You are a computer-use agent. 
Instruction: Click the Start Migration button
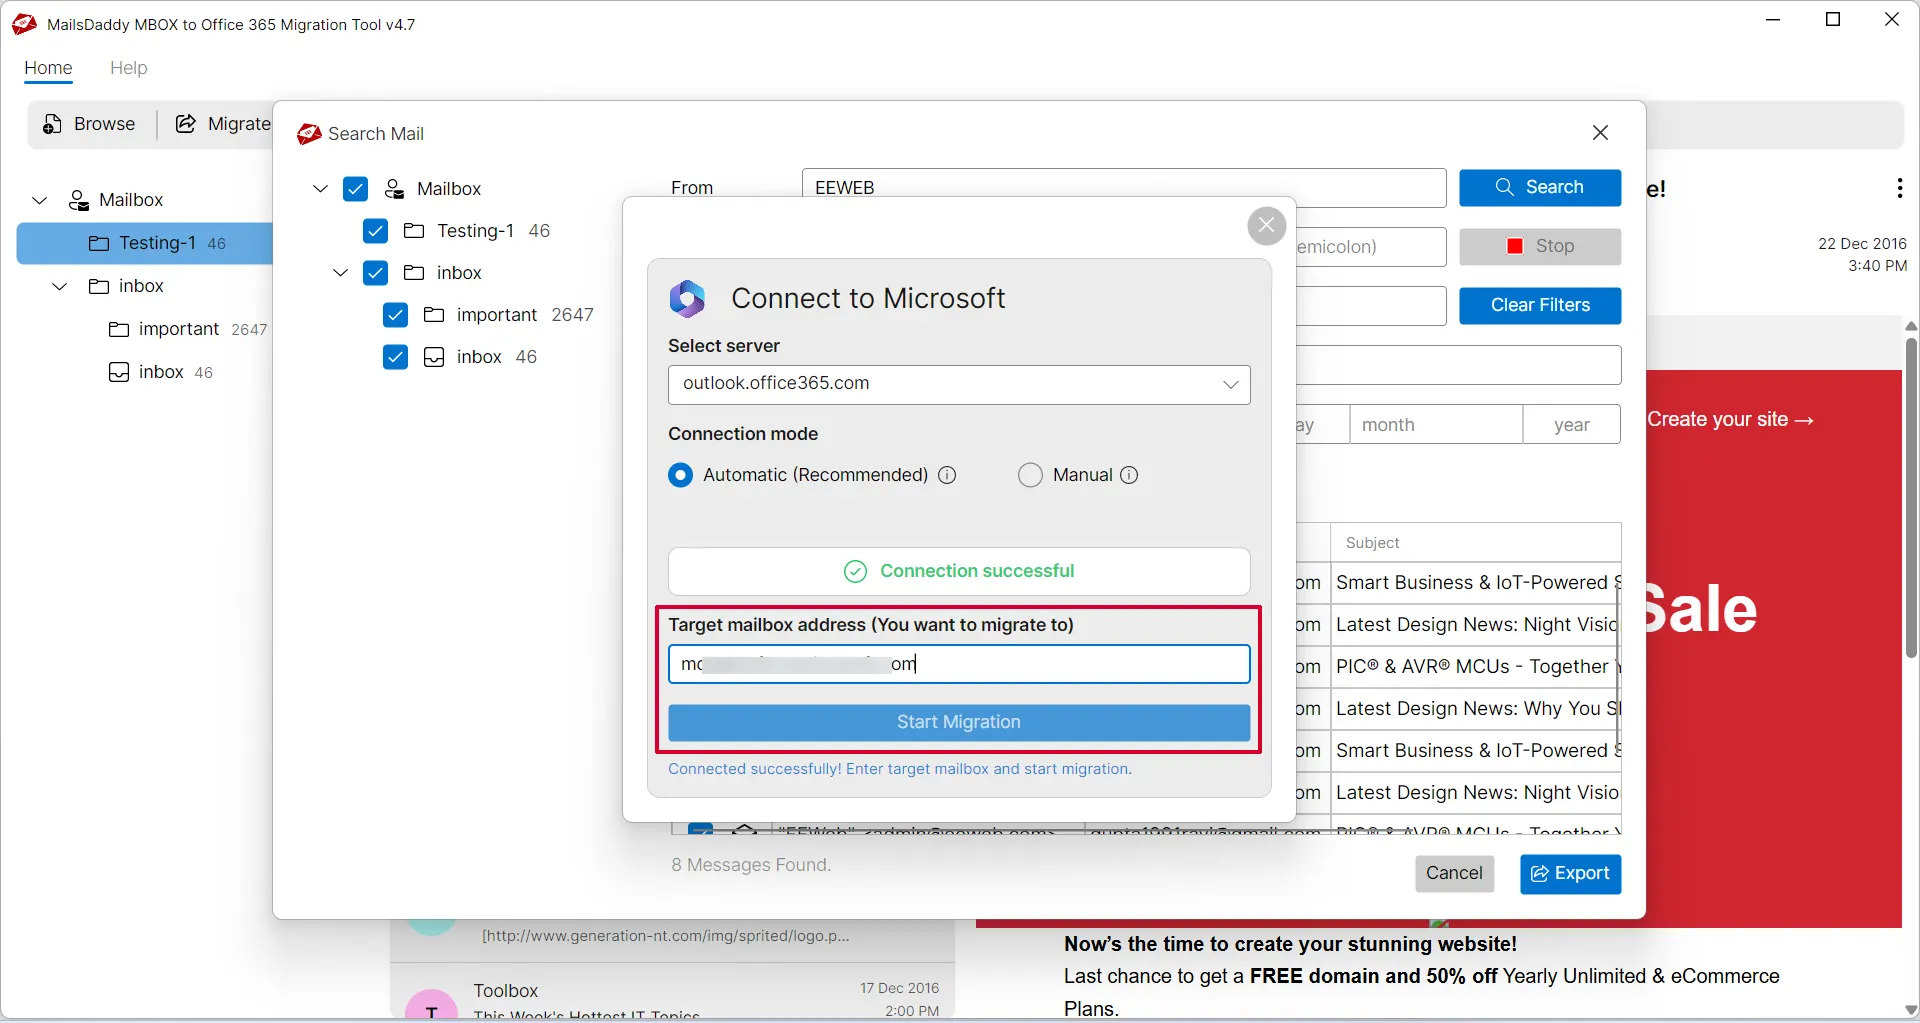pos(959,722)
